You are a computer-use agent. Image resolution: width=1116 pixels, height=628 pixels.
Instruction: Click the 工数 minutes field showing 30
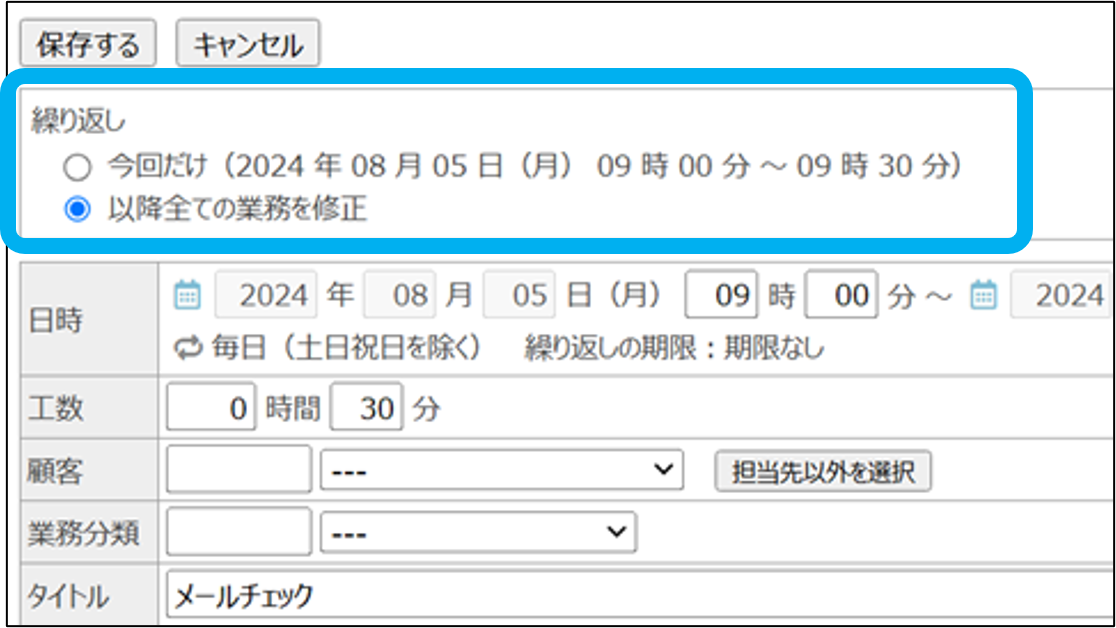tap(366, 408)
